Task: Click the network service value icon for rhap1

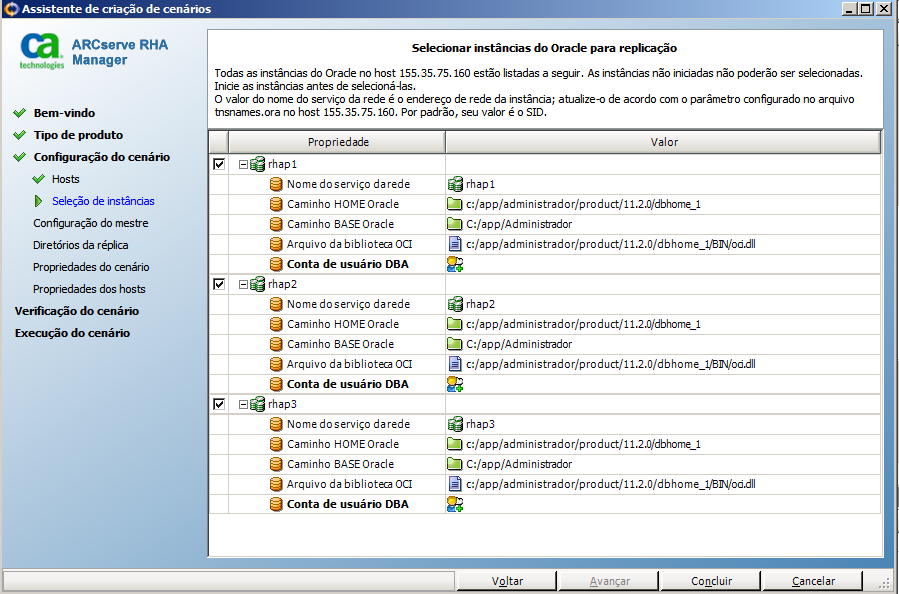Action: point(455,184)
